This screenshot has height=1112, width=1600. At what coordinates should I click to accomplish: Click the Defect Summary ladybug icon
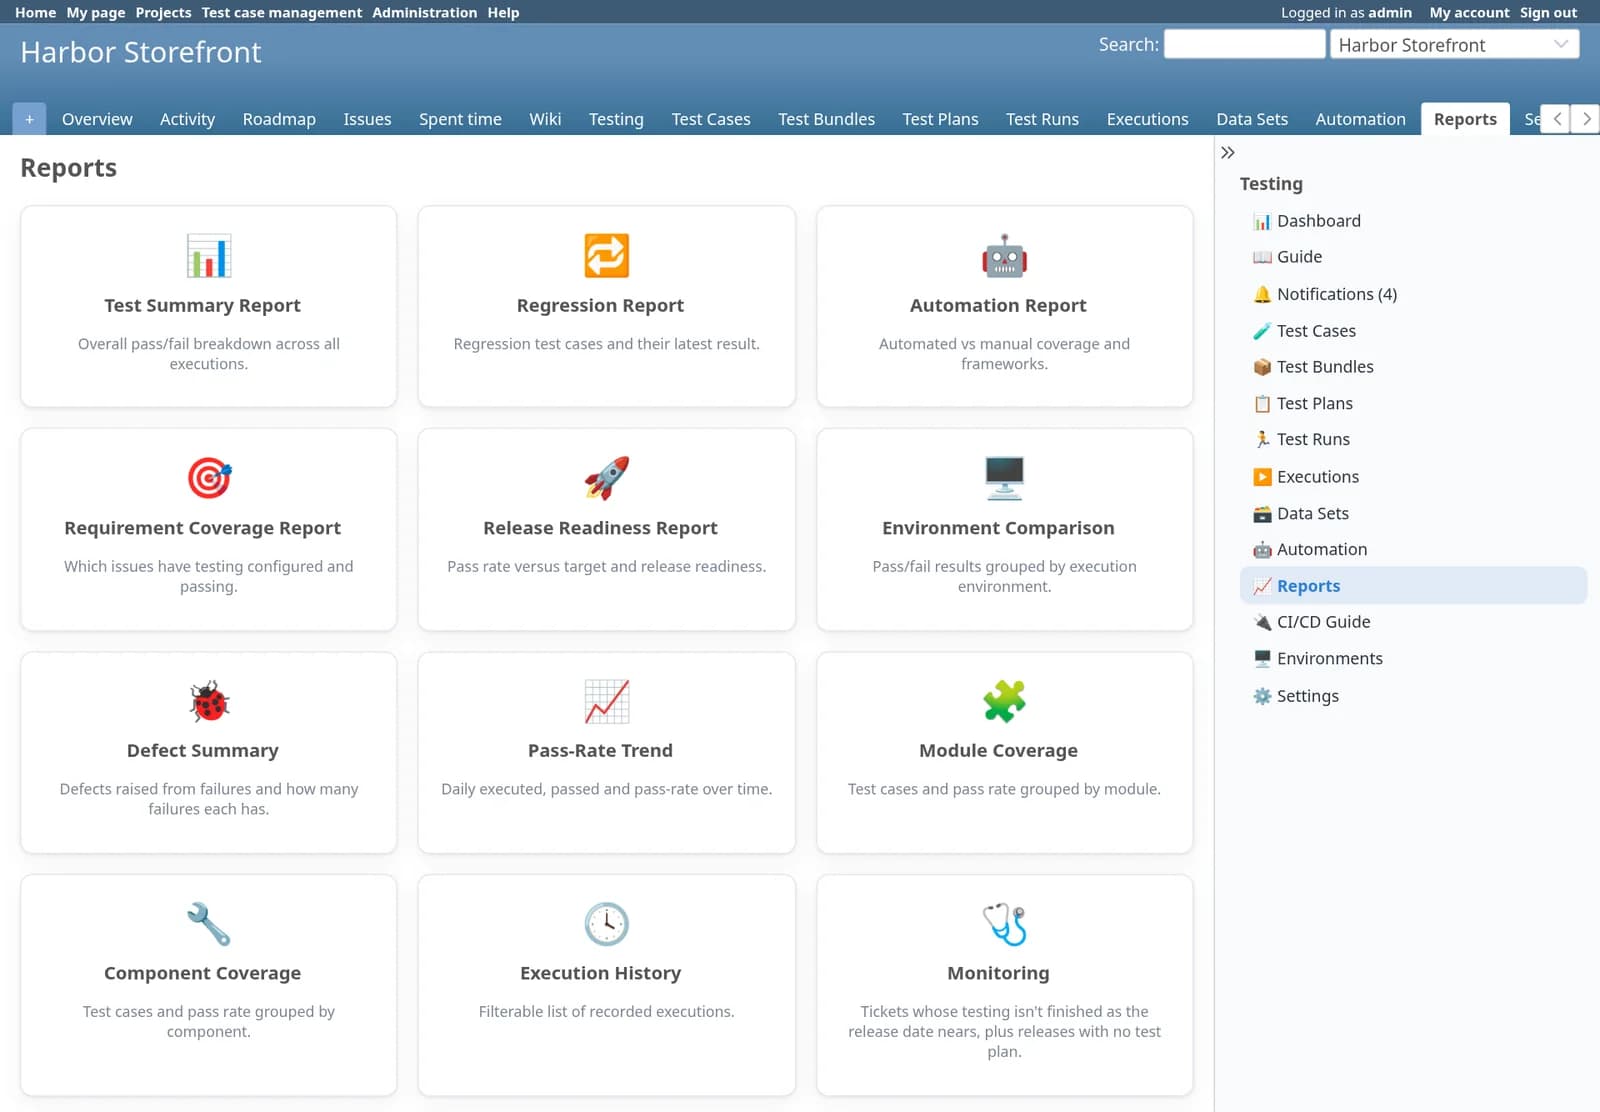[x=208, y=701]
